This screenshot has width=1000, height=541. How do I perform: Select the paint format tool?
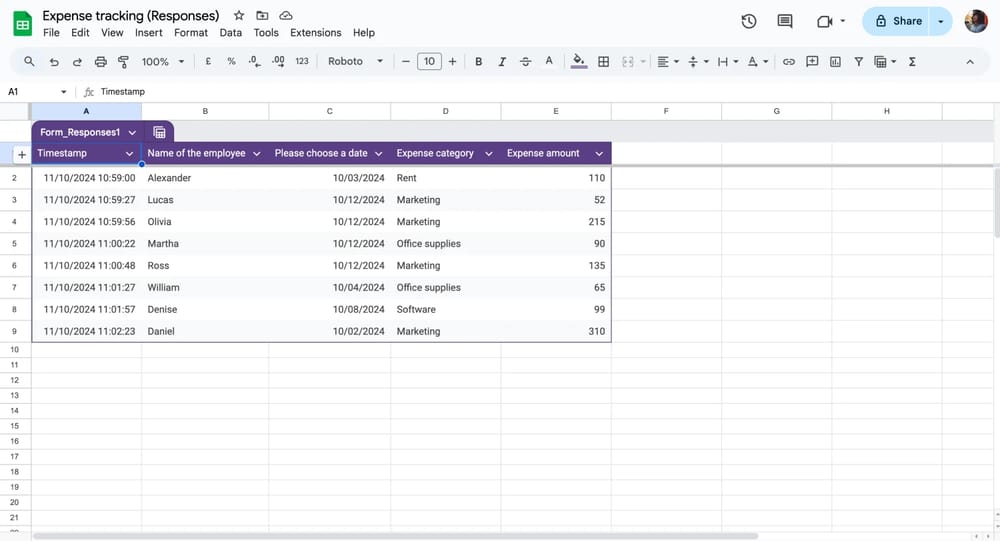pos(124,62)
